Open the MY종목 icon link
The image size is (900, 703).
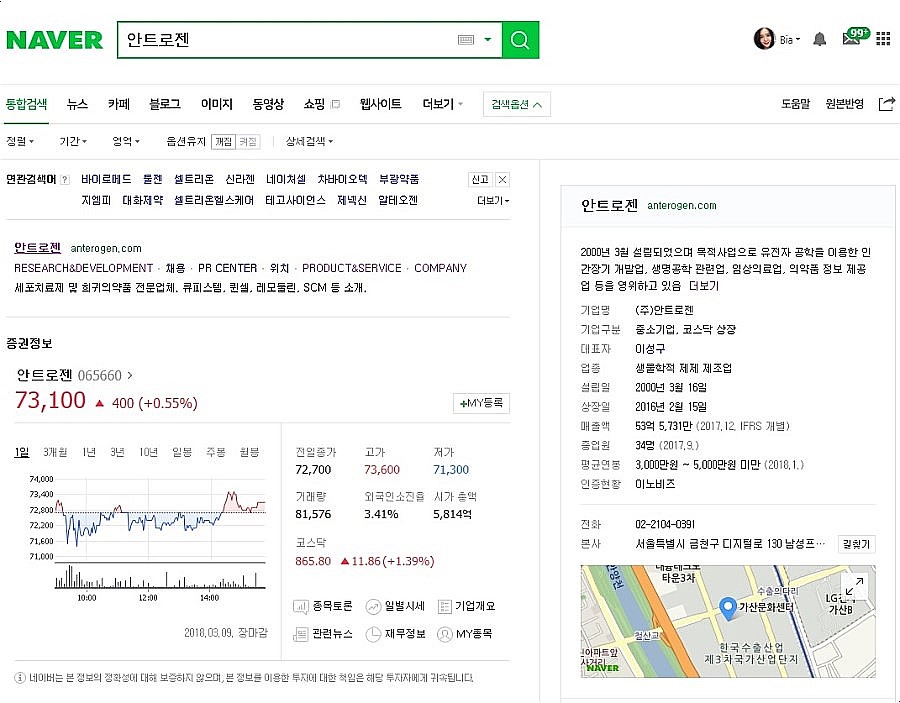464,634
